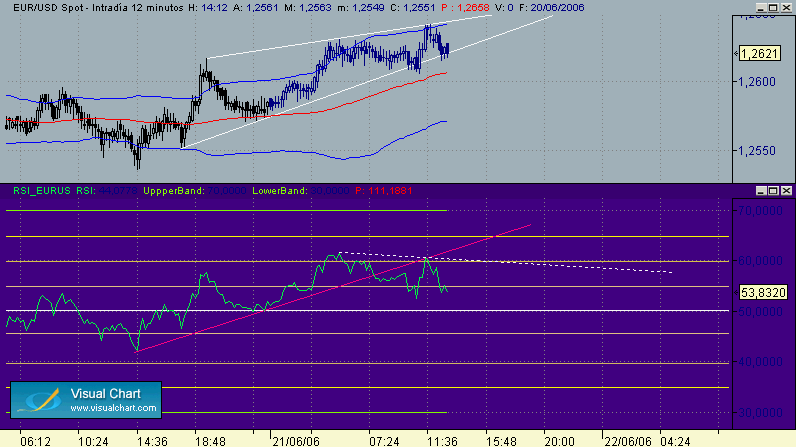Viewport: 796px width, 447px height.
Task: Maximize the EUR/USD price chart panel
Action: click(x=773, y=8)
